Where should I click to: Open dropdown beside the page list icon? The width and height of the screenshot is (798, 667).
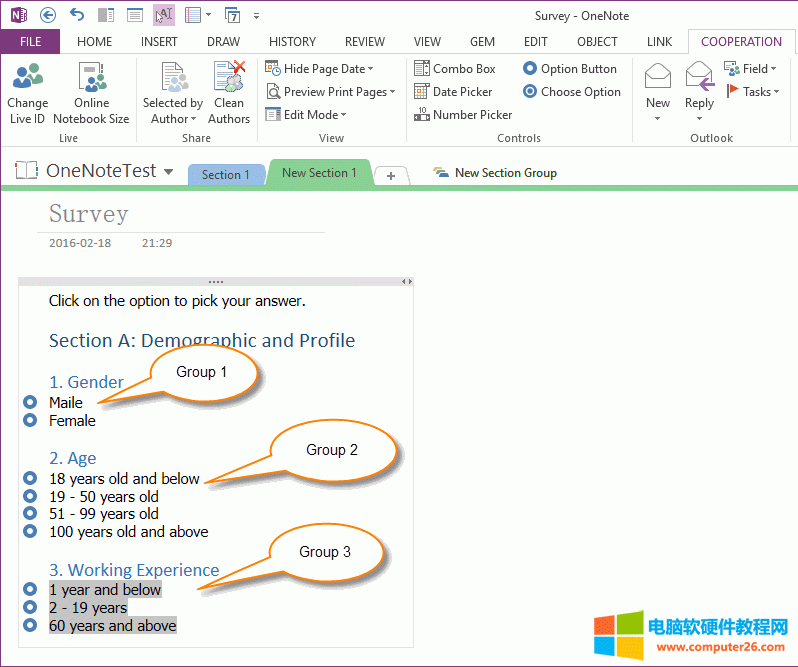pos(209,15)
